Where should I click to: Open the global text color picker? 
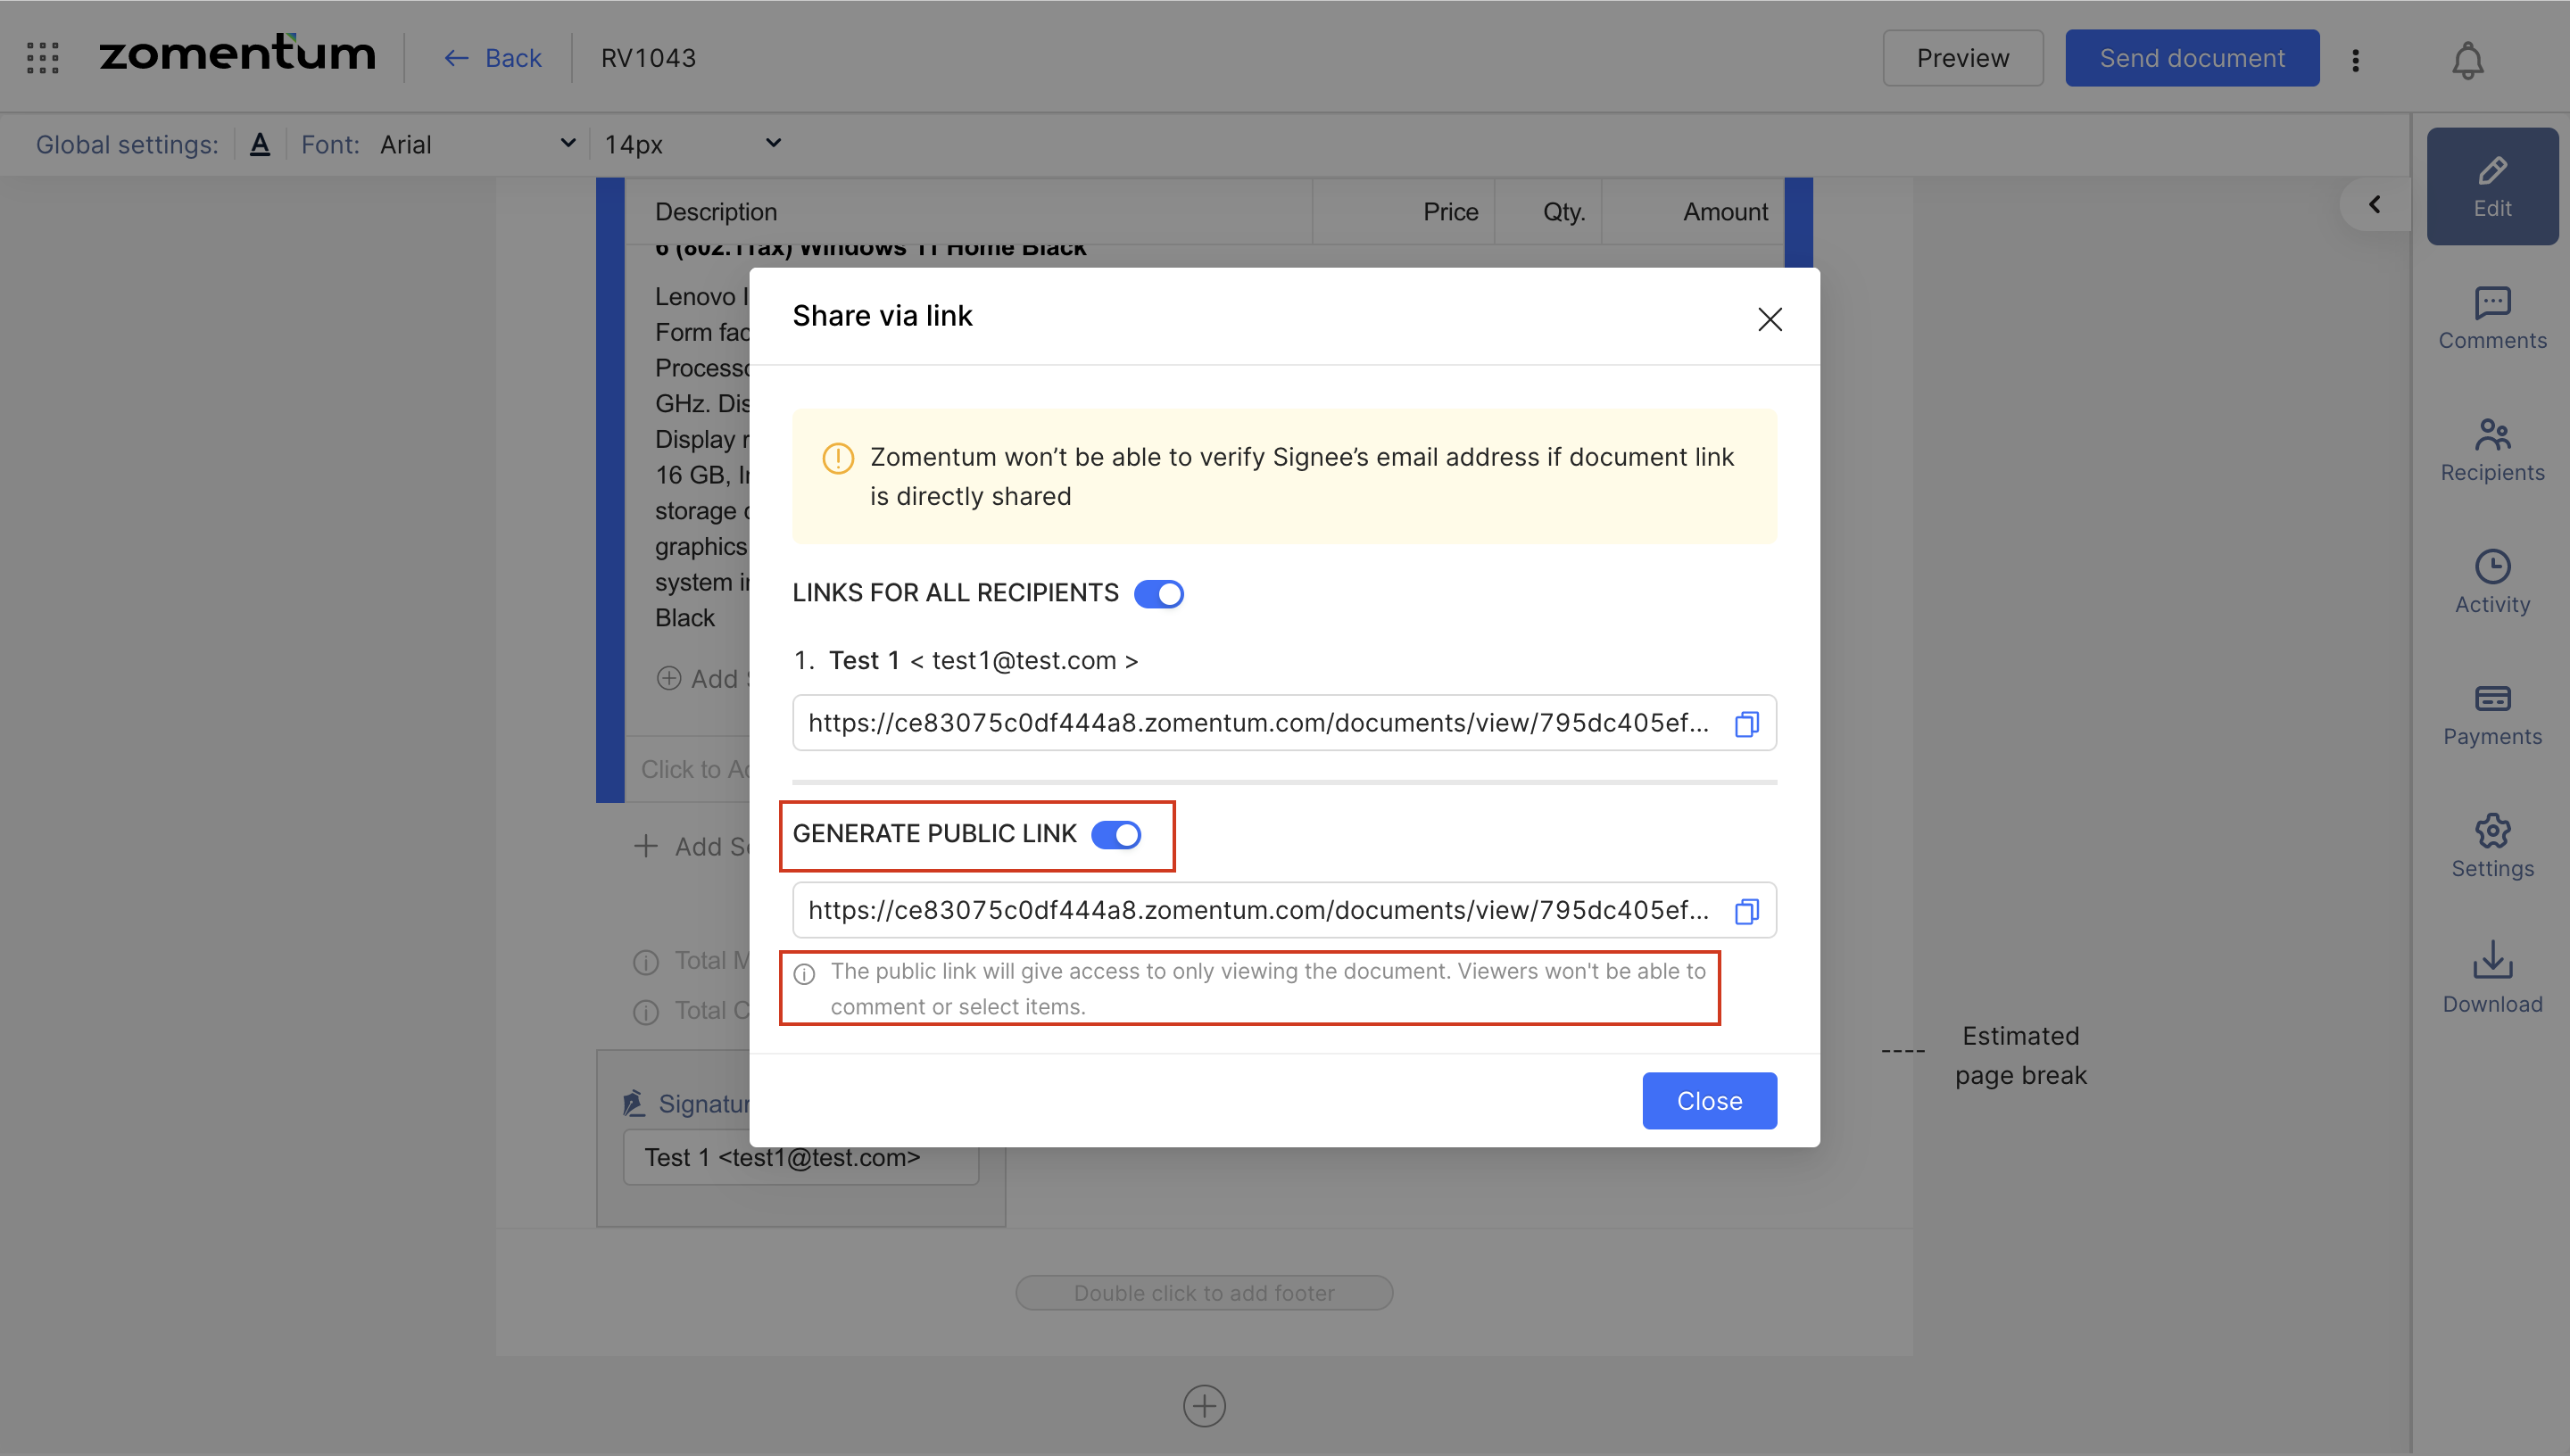260,144
